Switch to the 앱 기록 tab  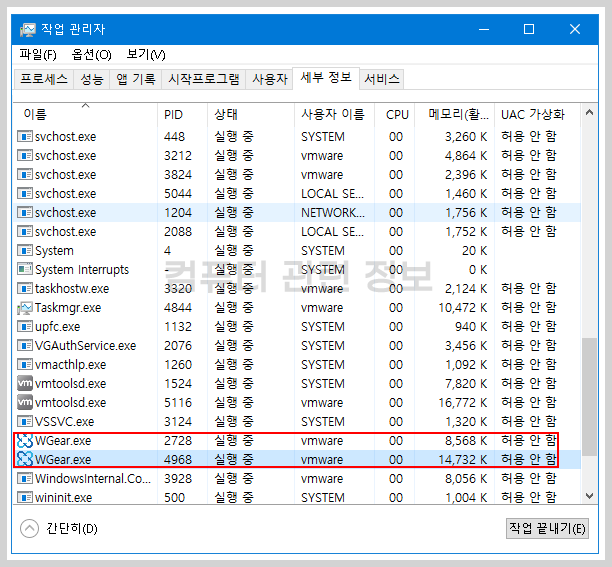click(136, 80)
